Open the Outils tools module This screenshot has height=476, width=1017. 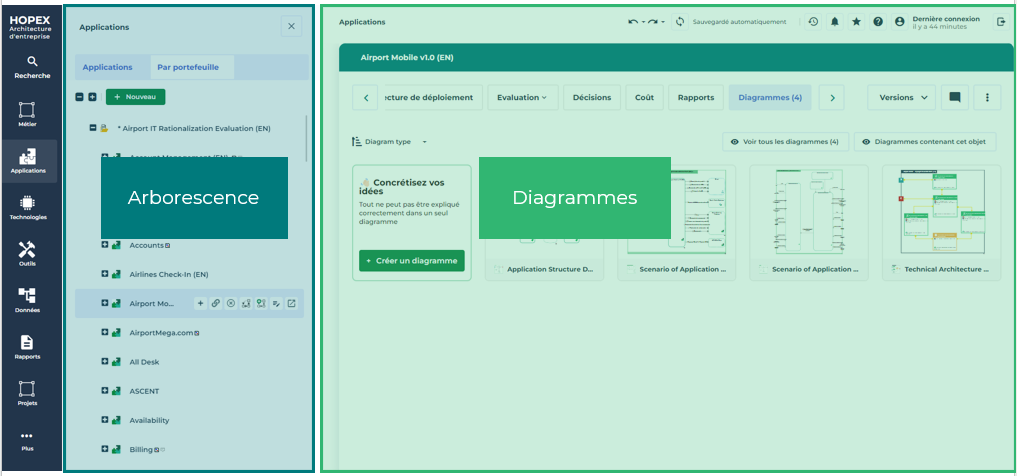28,252
